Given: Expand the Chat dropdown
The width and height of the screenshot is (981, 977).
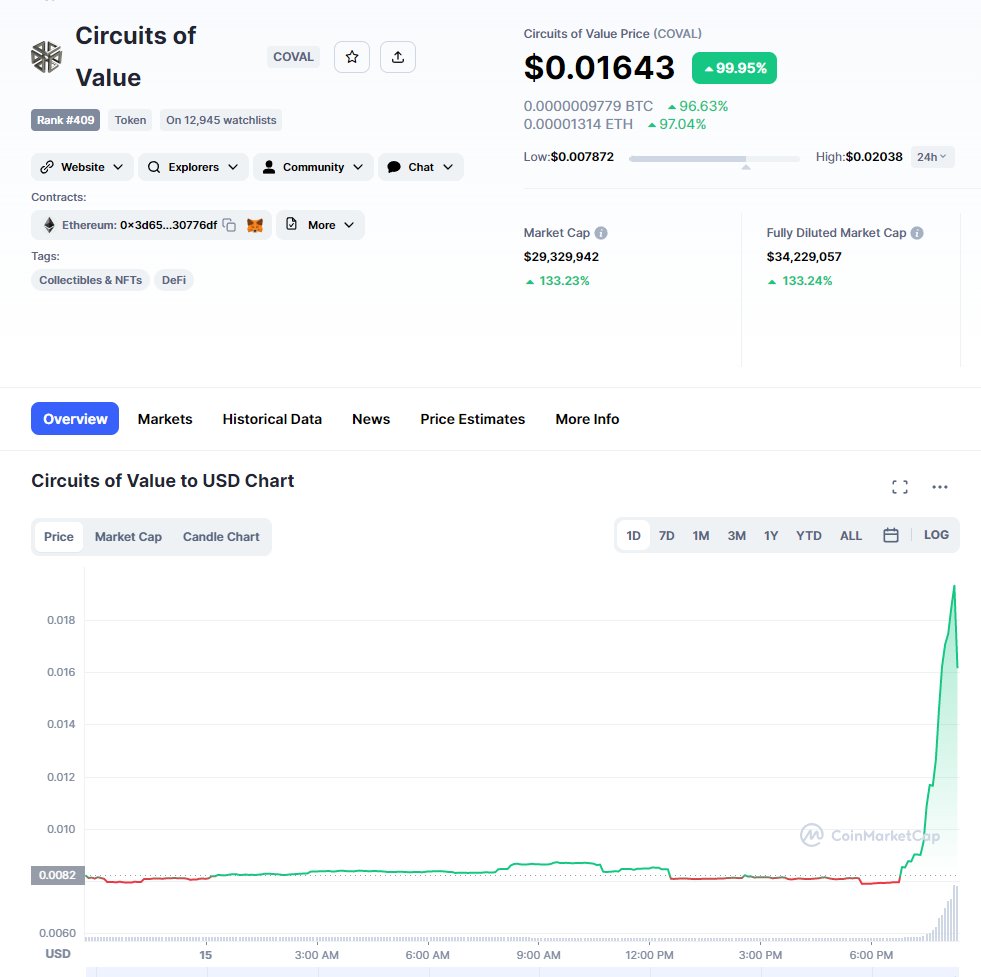Looking at the screenshot, I should click(x=420, y=167).
